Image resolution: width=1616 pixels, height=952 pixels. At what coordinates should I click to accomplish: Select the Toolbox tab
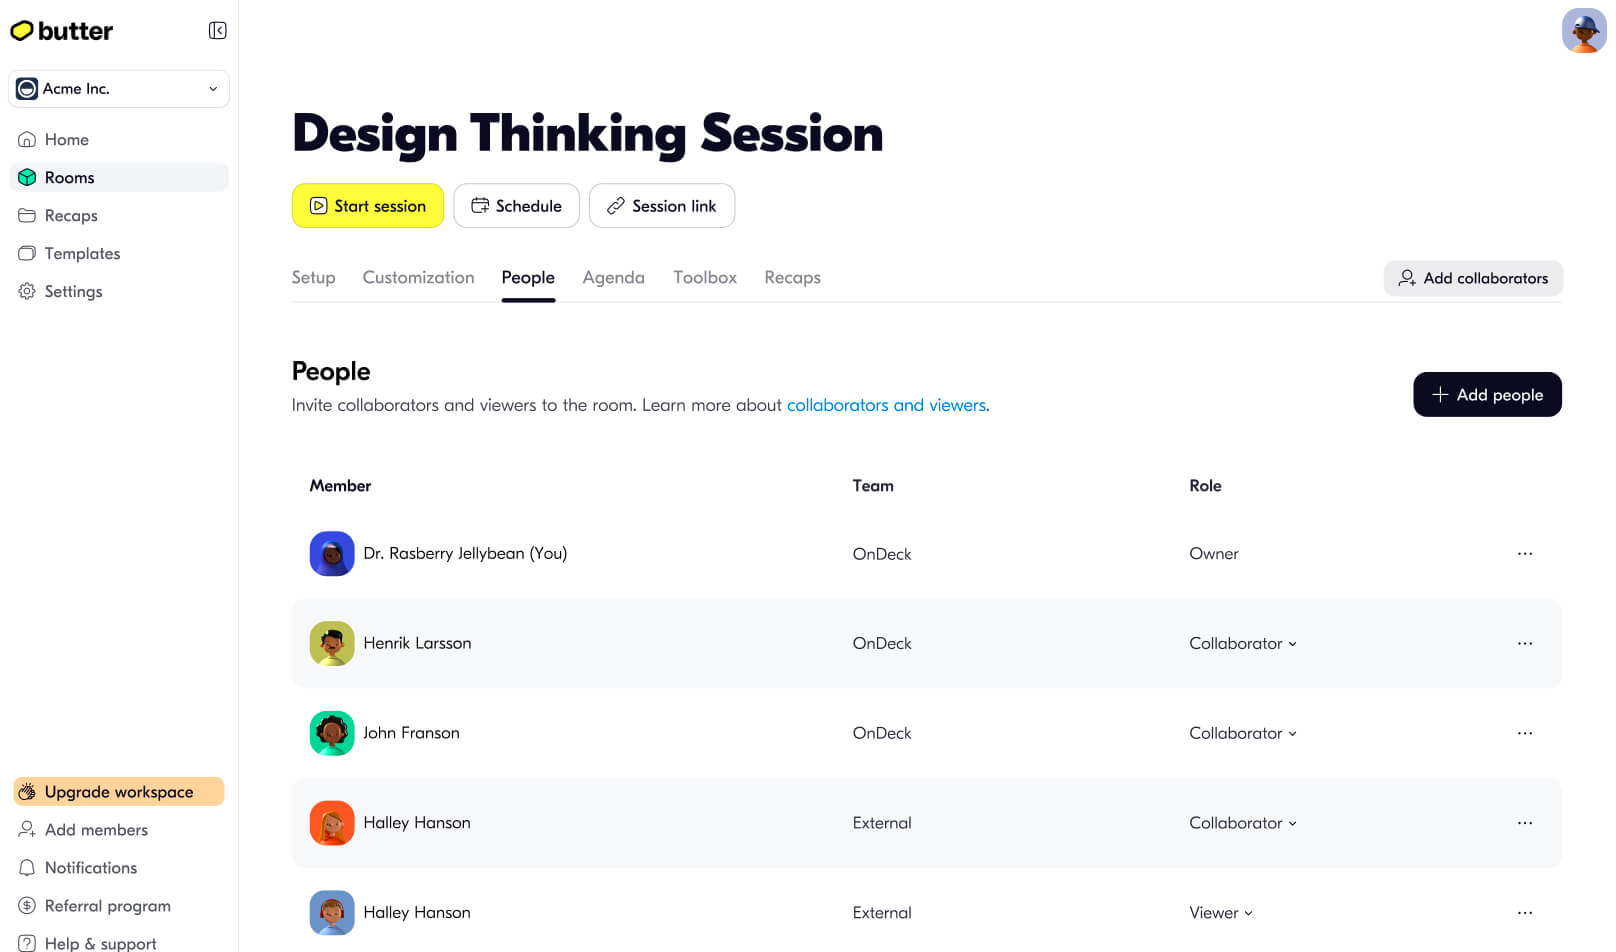pyautogui.click(x=705, y=278)
